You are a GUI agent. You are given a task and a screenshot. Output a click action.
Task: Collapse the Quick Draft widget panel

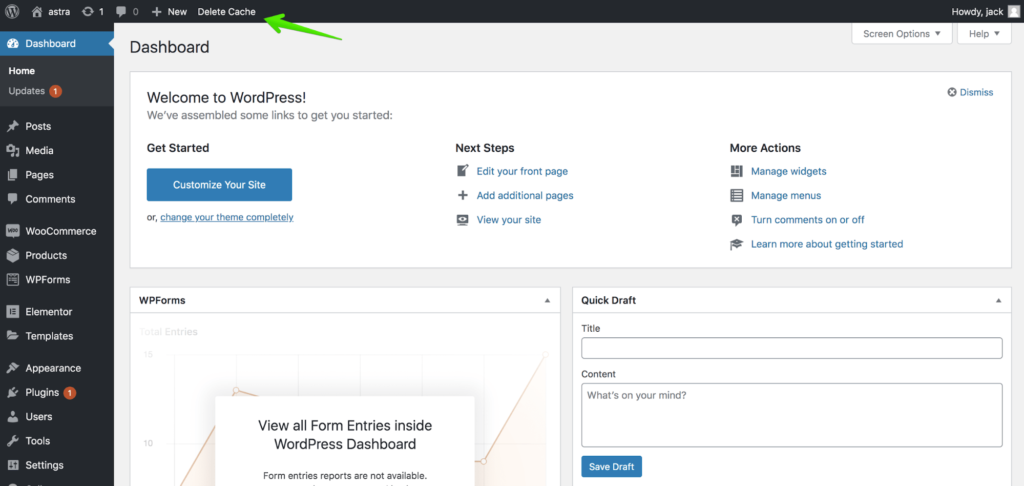(999, 300)
